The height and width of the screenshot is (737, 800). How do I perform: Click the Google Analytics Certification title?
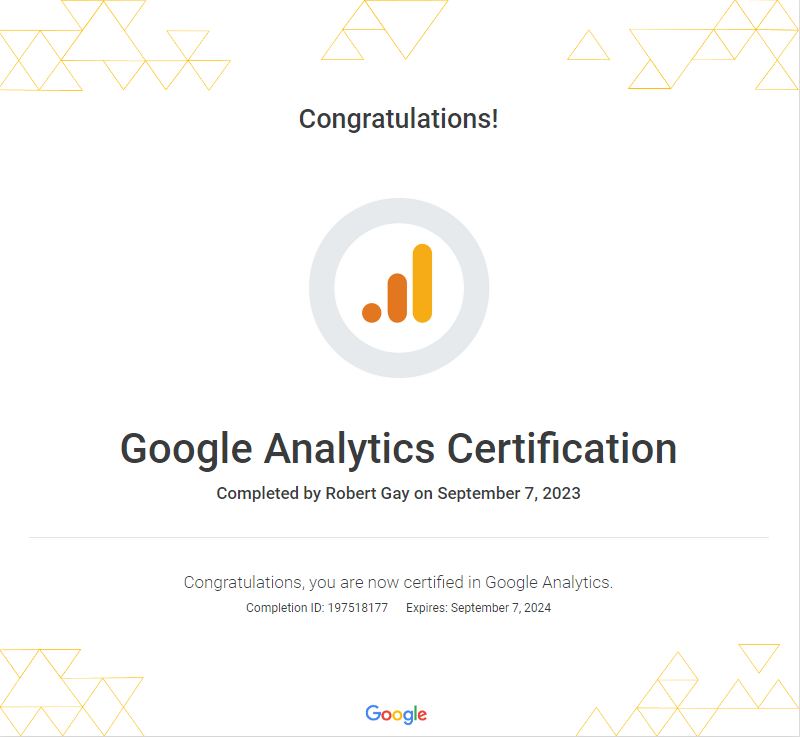tap(398, 449)
